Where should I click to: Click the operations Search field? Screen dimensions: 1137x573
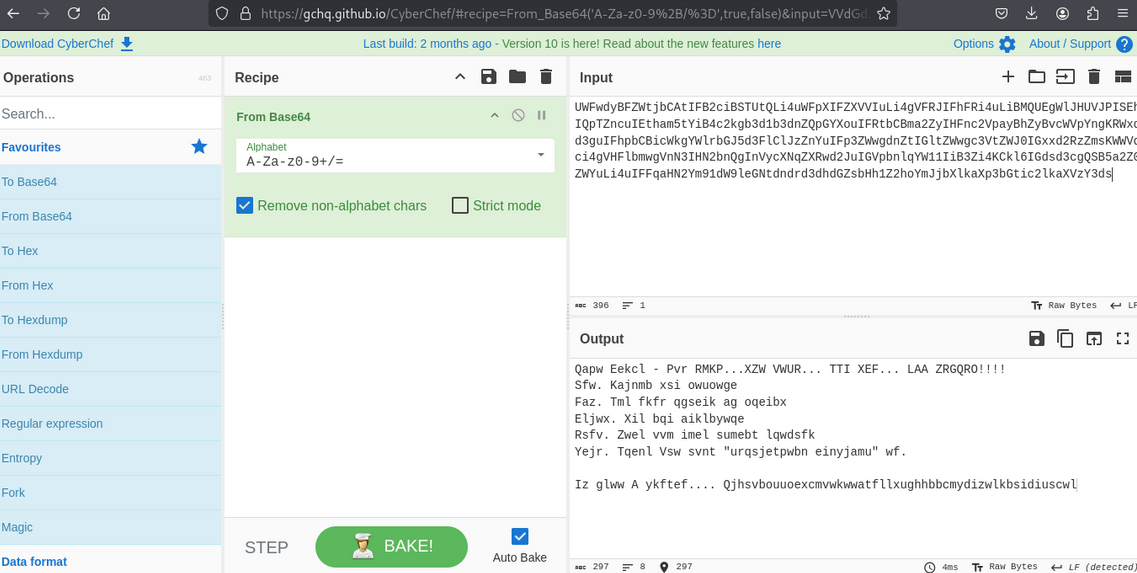click(110, 114)
